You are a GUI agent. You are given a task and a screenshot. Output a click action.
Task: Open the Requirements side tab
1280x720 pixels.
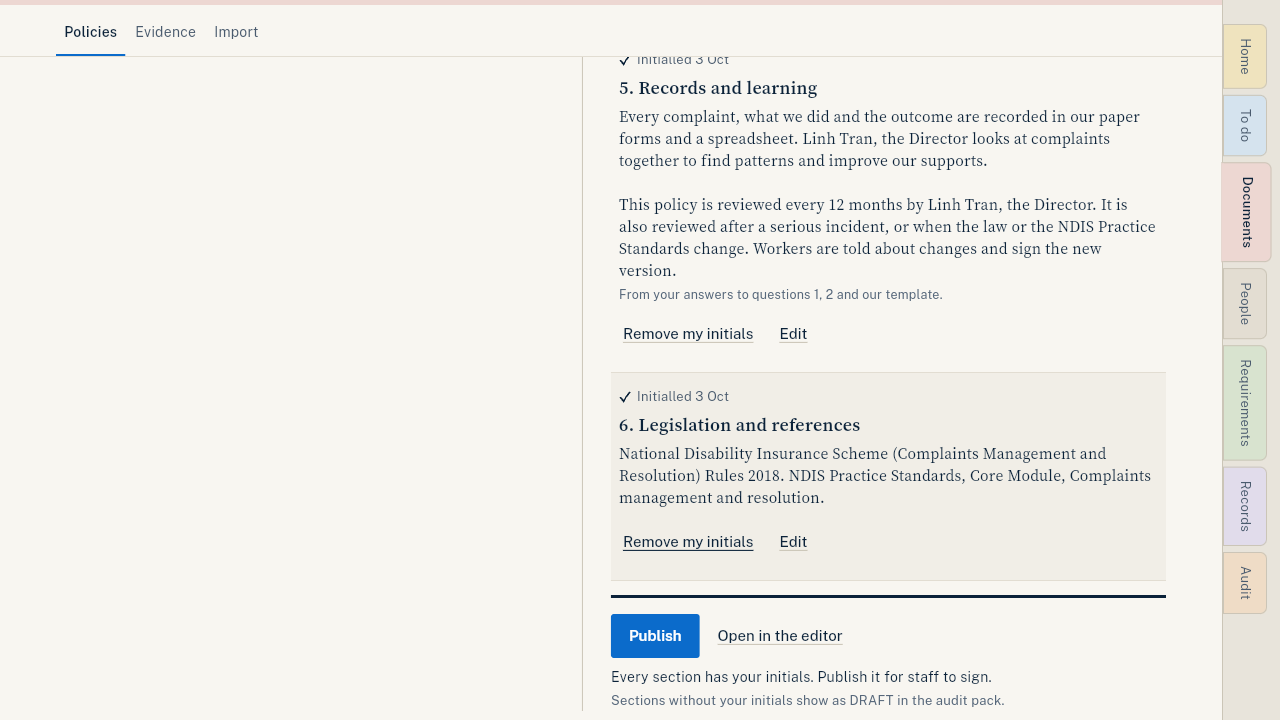pos(1245,403)
